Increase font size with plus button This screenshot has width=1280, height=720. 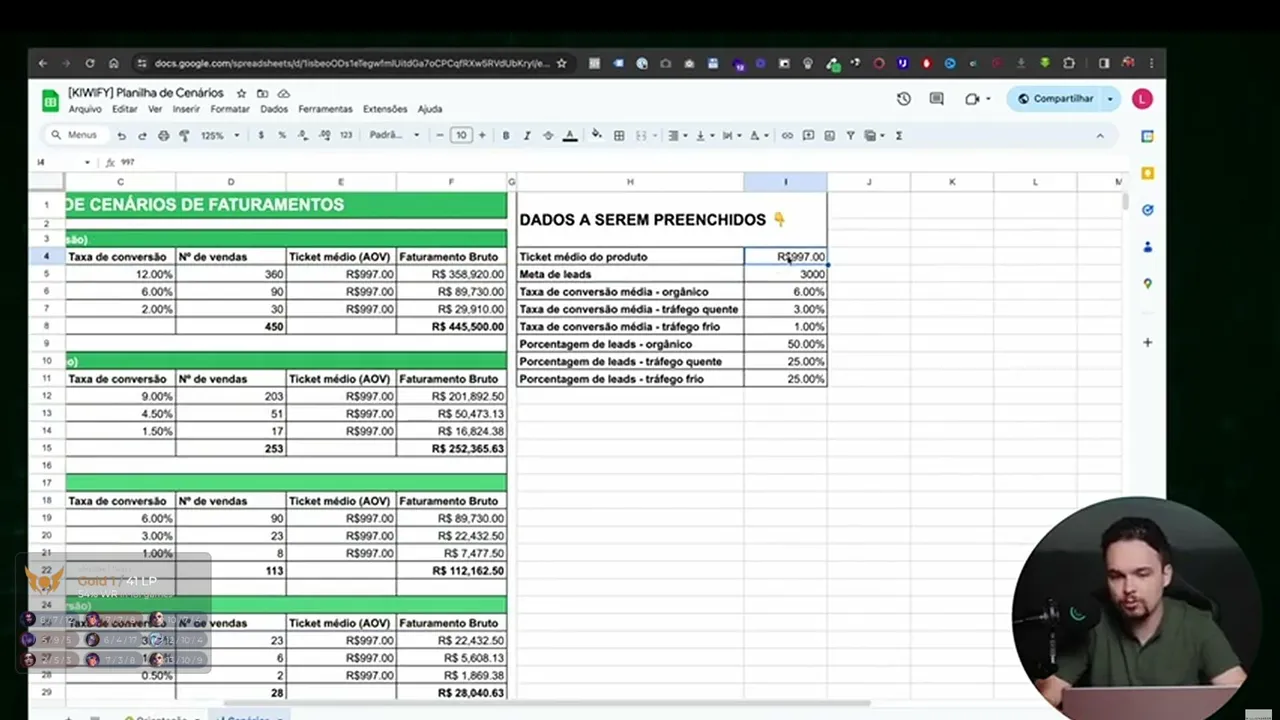point(482,135)
